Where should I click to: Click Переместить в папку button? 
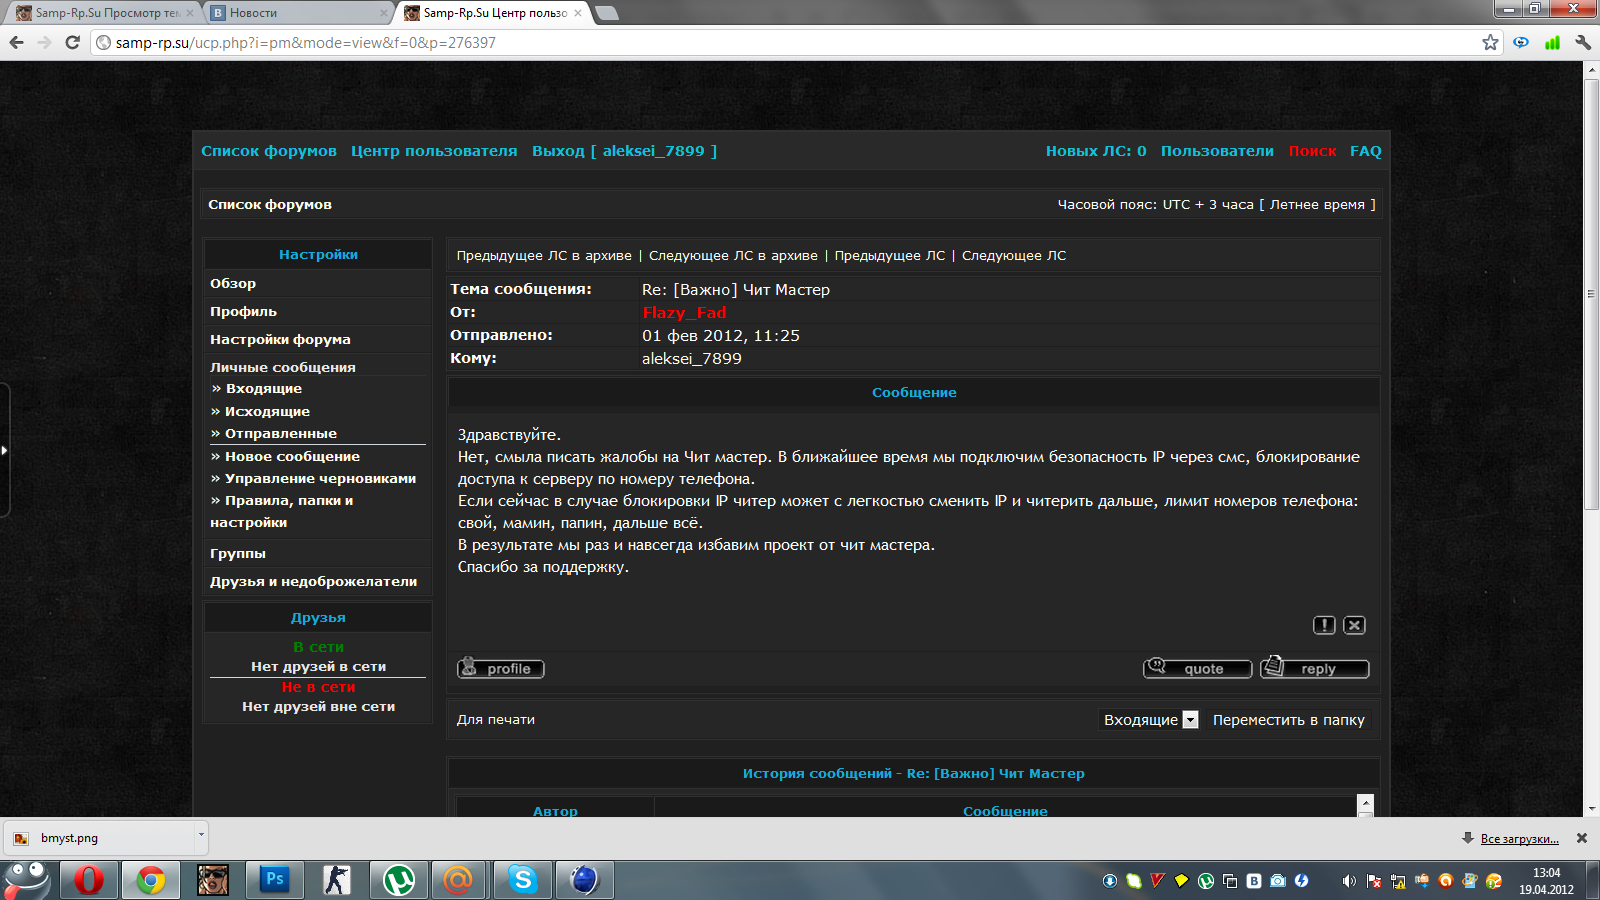(1288, 720)
